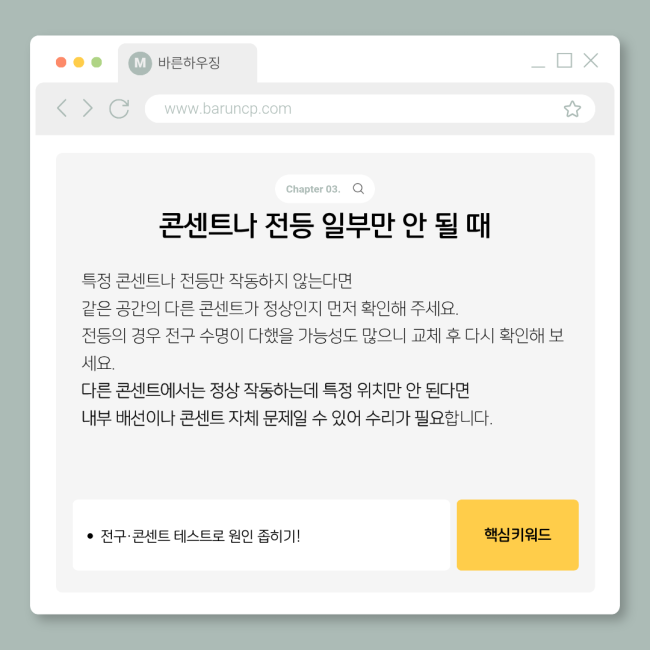Select the 바른하우징 browser tab
This screenshot has width=650, height=650.
(187, 63)
